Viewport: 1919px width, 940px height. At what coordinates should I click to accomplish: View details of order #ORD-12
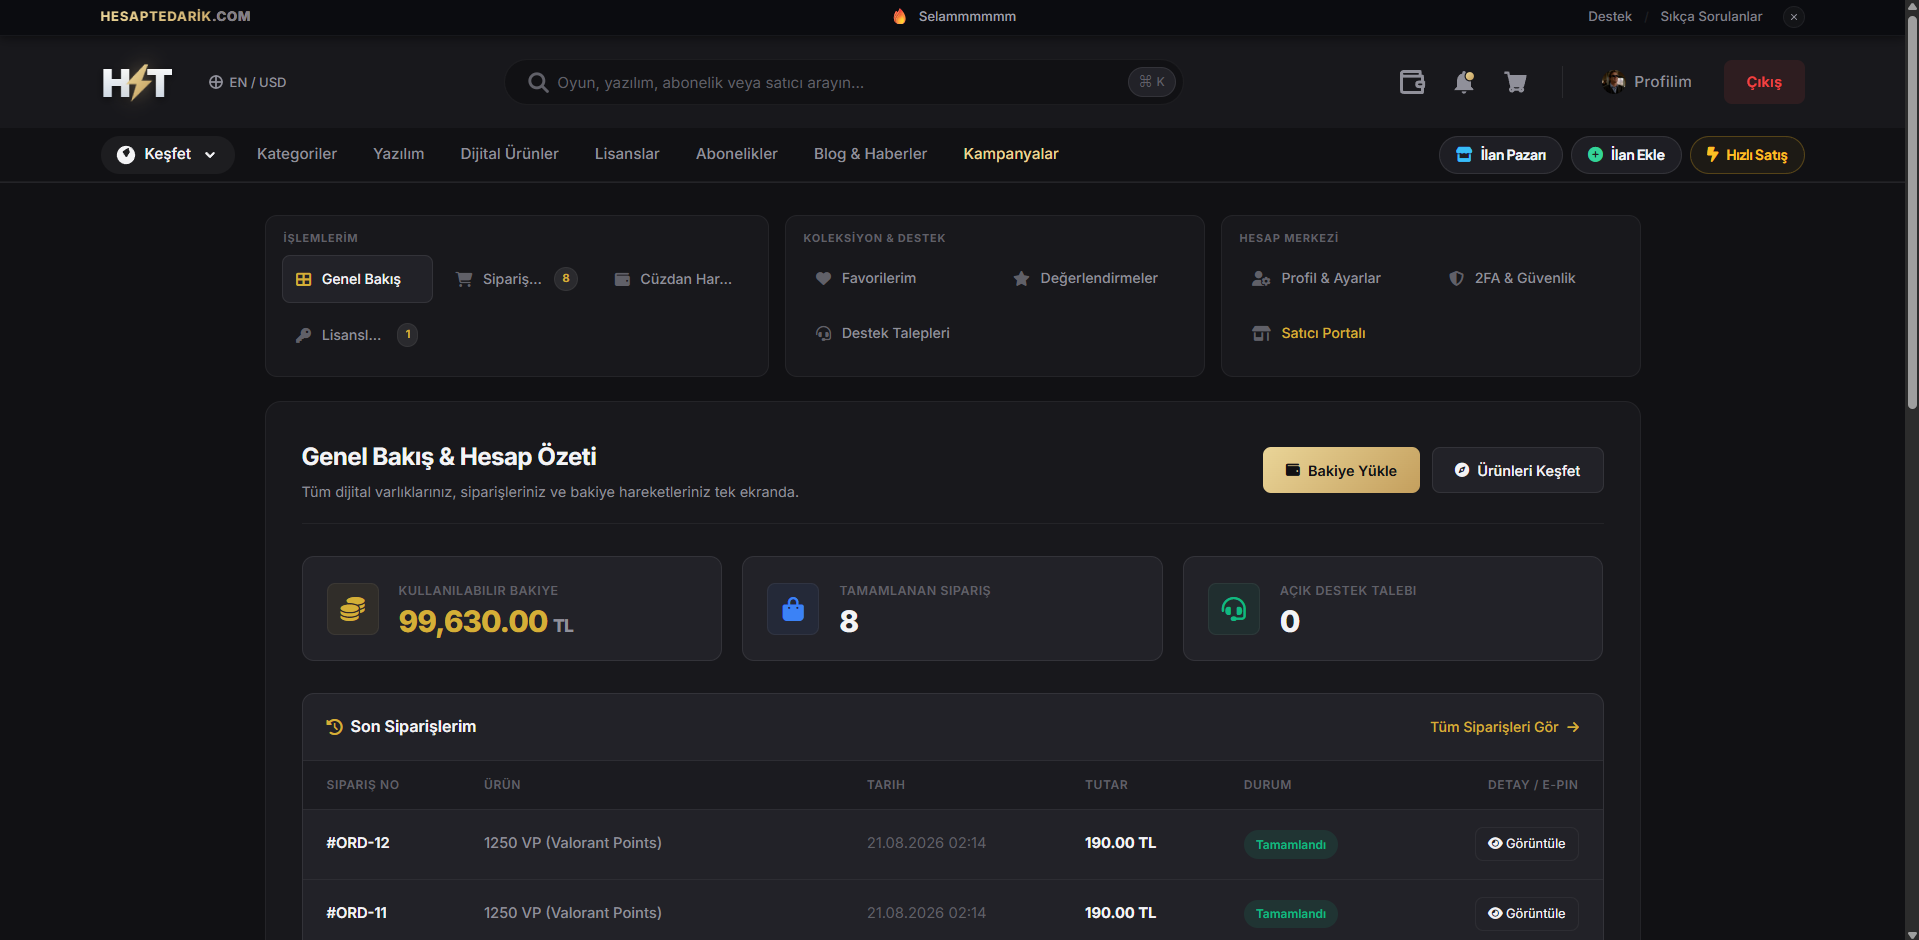click(x=1527, y=844)
